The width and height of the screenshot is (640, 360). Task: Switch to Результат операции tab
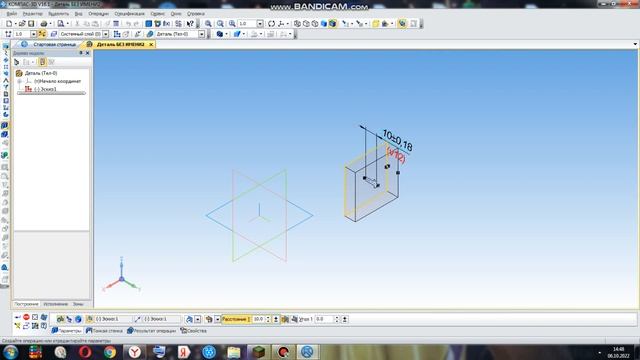151,331
